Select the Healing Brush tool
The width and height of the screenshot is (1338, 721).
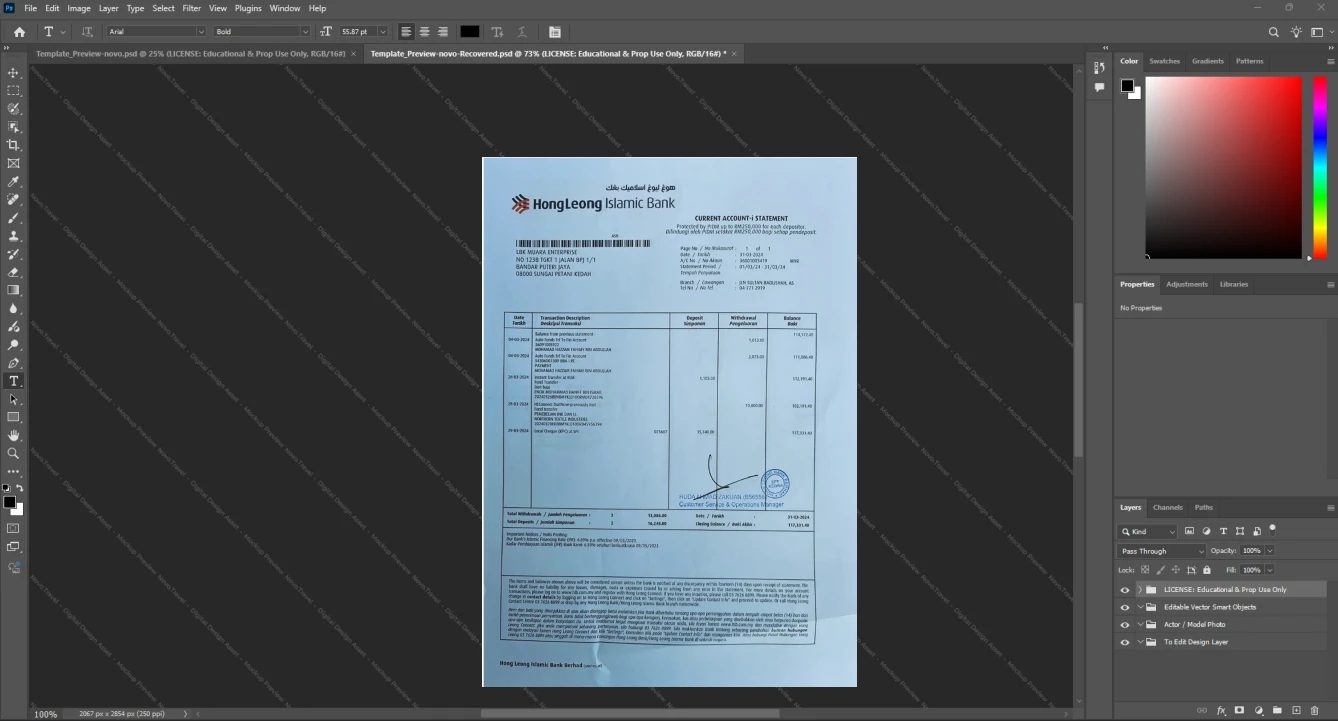point(14,199)
